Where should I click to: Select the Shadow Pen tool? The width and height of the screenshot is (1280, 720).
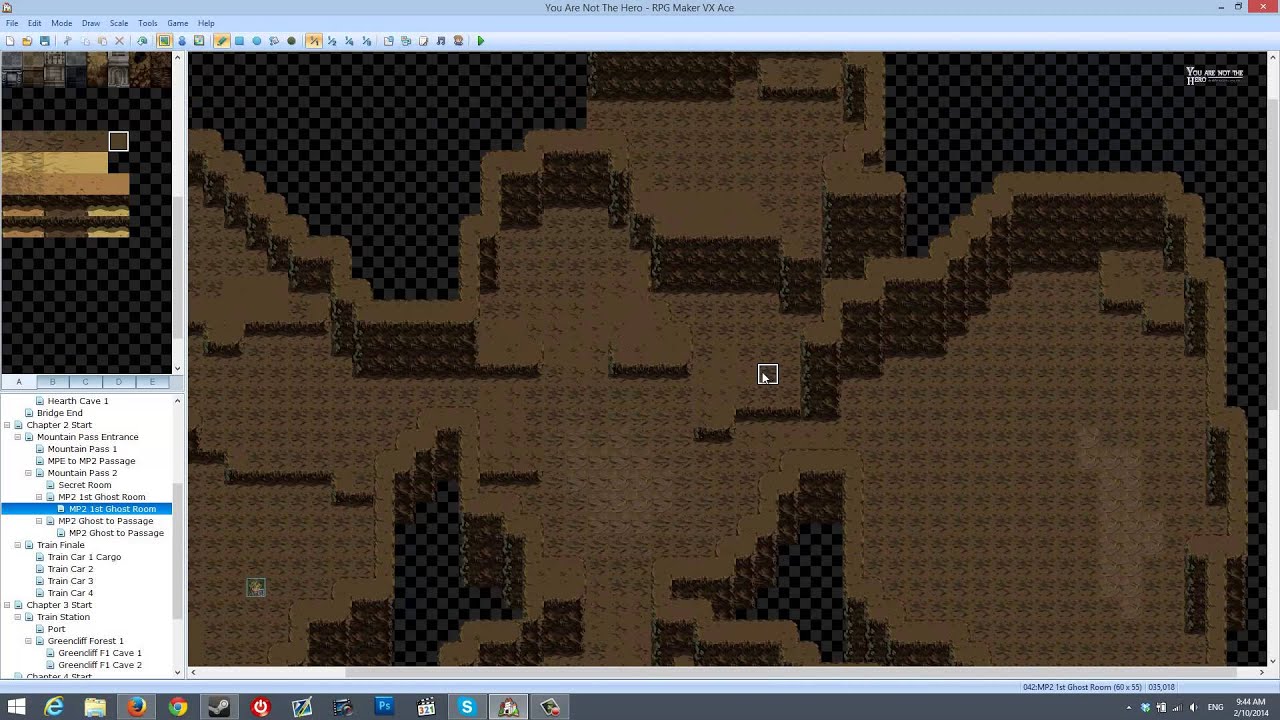(291, 41)
